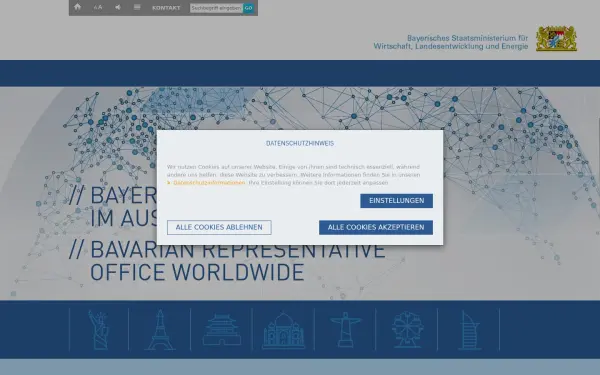600x375 pixels.
Task: Open the KONTAKT link
Action: tap(166, 8)
